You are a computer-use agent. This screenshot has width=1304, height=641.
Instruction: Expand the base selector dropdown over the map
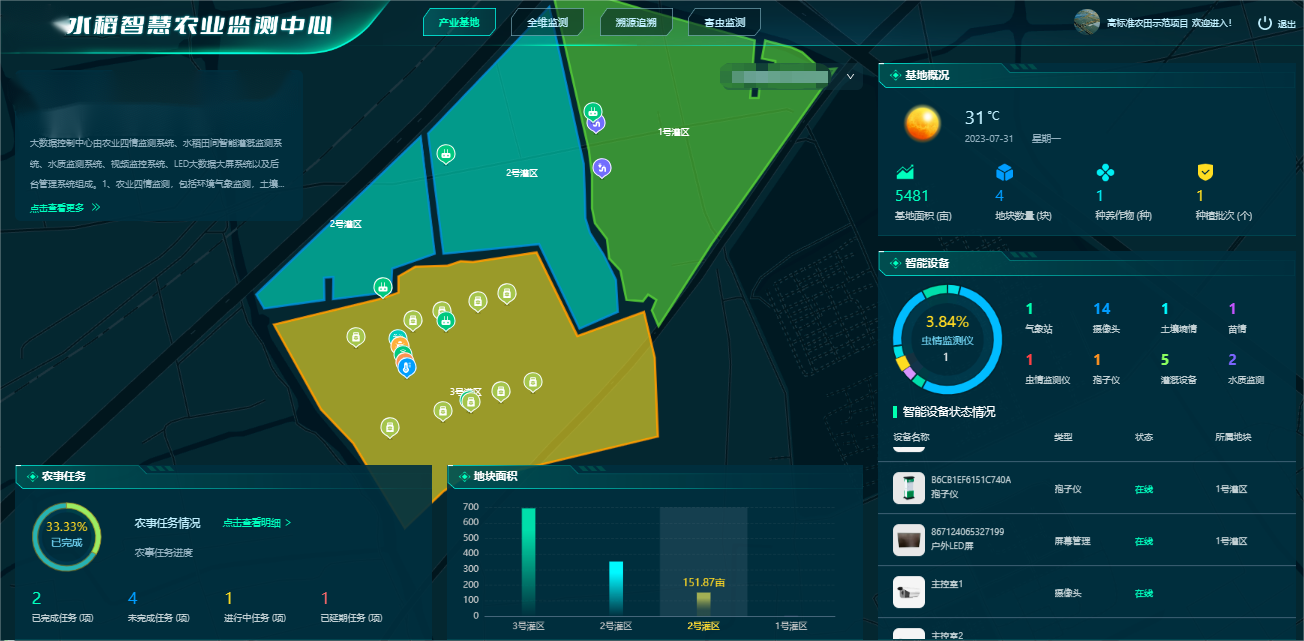point(850,76)
